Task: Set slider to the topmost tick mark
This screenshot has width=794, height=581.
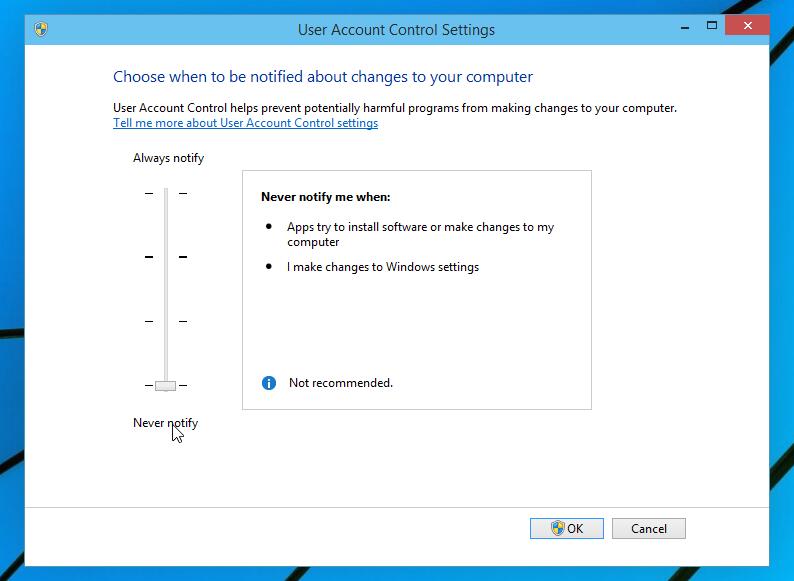Action: click(166, 193)
